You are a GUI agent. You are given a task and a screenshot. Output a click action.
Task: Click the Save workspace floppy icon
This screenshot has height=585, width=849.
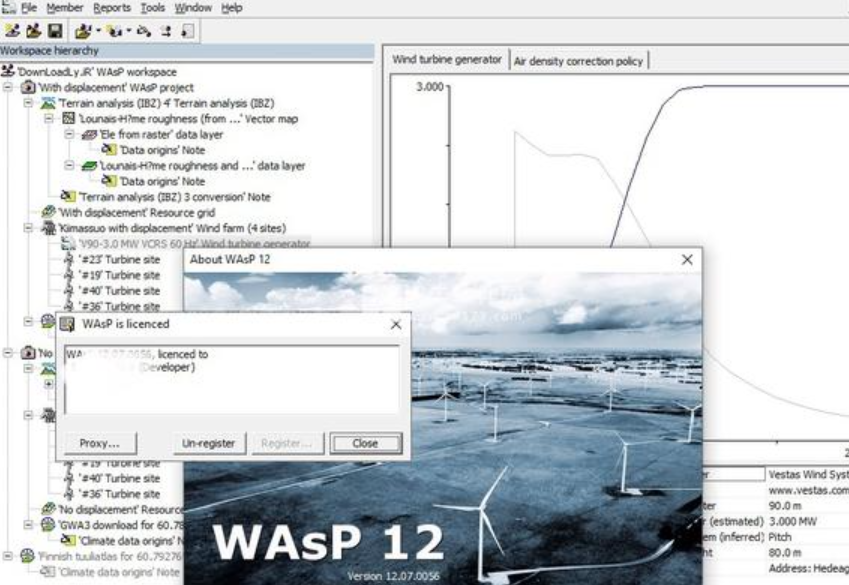tap(55, 31)
